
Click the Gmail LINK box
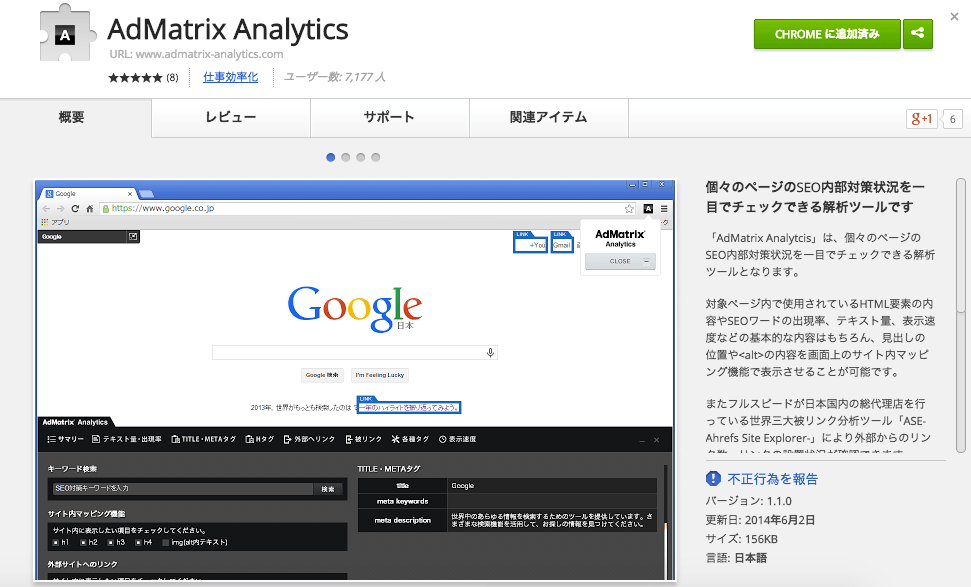tap(562, 245)
